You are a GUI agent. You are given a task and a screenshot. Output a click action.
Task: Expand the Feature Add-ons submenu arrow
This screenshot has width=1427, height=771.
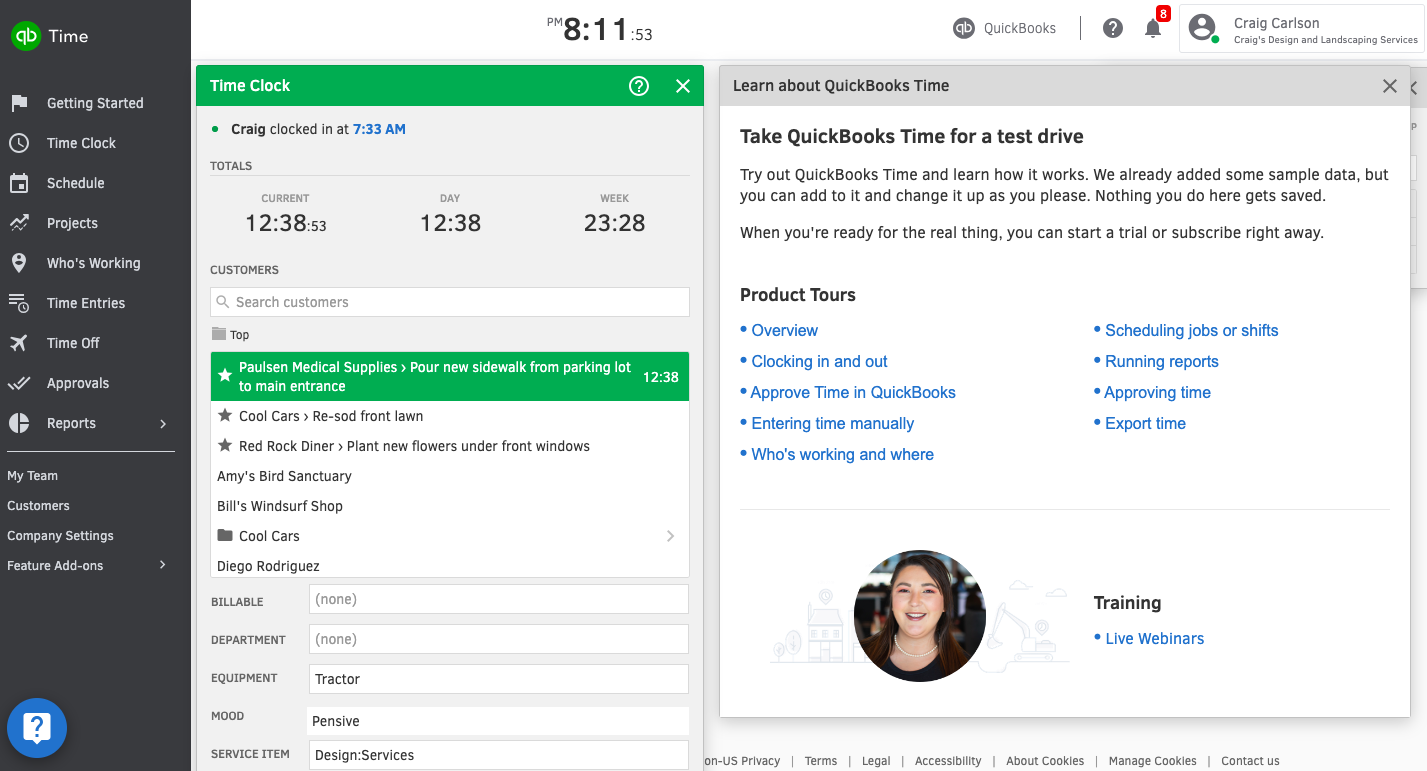(163, 566)
